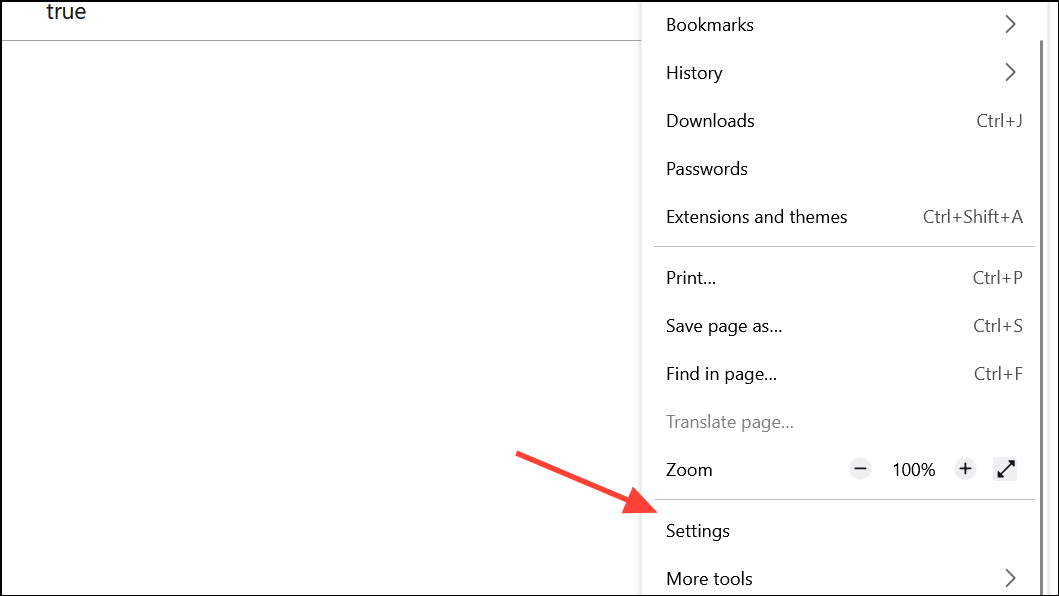The image size is (1059, 596).
Task: Click the 100% zoom level value
Action: tap(913, 469)
